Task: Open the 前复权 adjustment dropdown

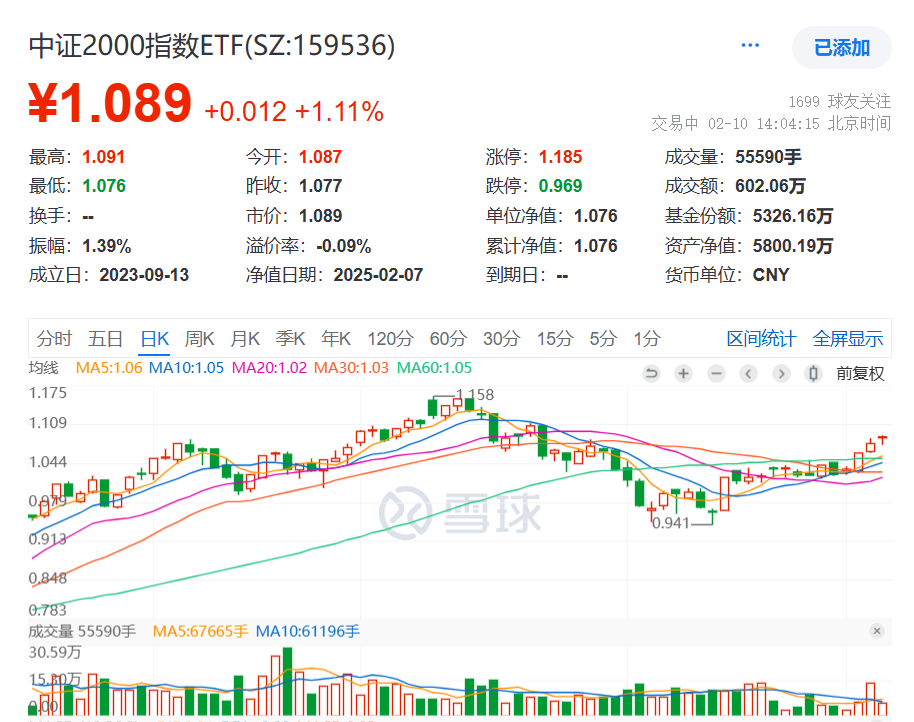Action: pos(862,373)
